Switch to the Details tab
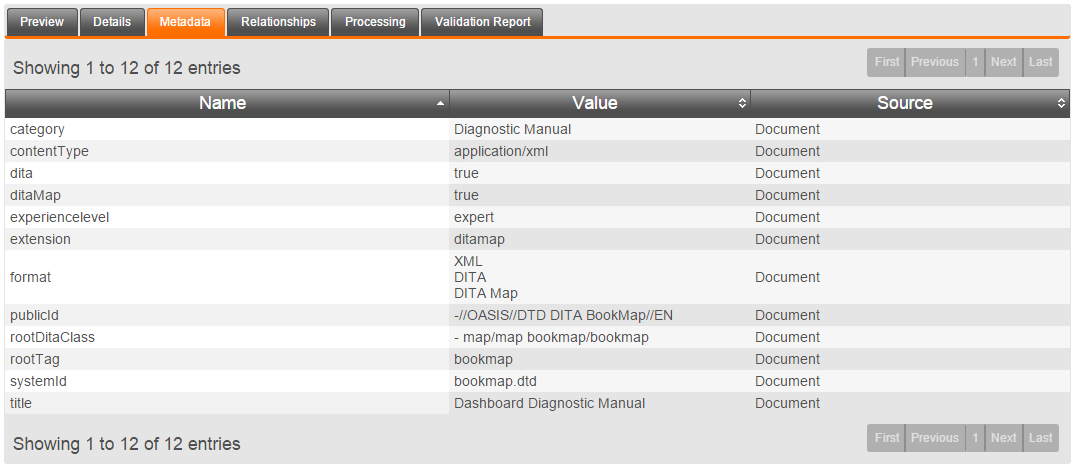 [x=112, y=22]
